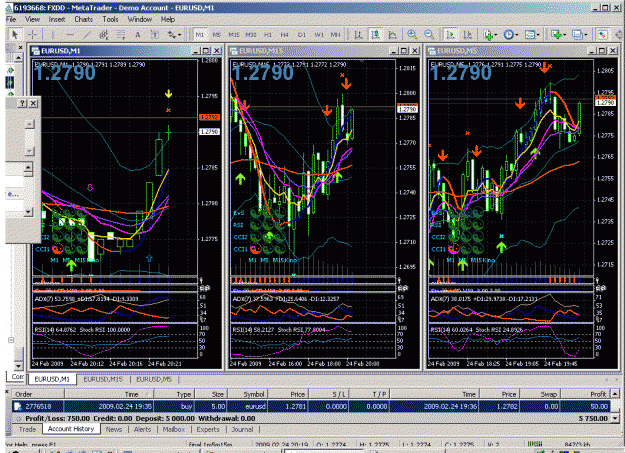Switch chart to candlesticks mode
The width and height of the screenshot is (625, 453).
375,35
